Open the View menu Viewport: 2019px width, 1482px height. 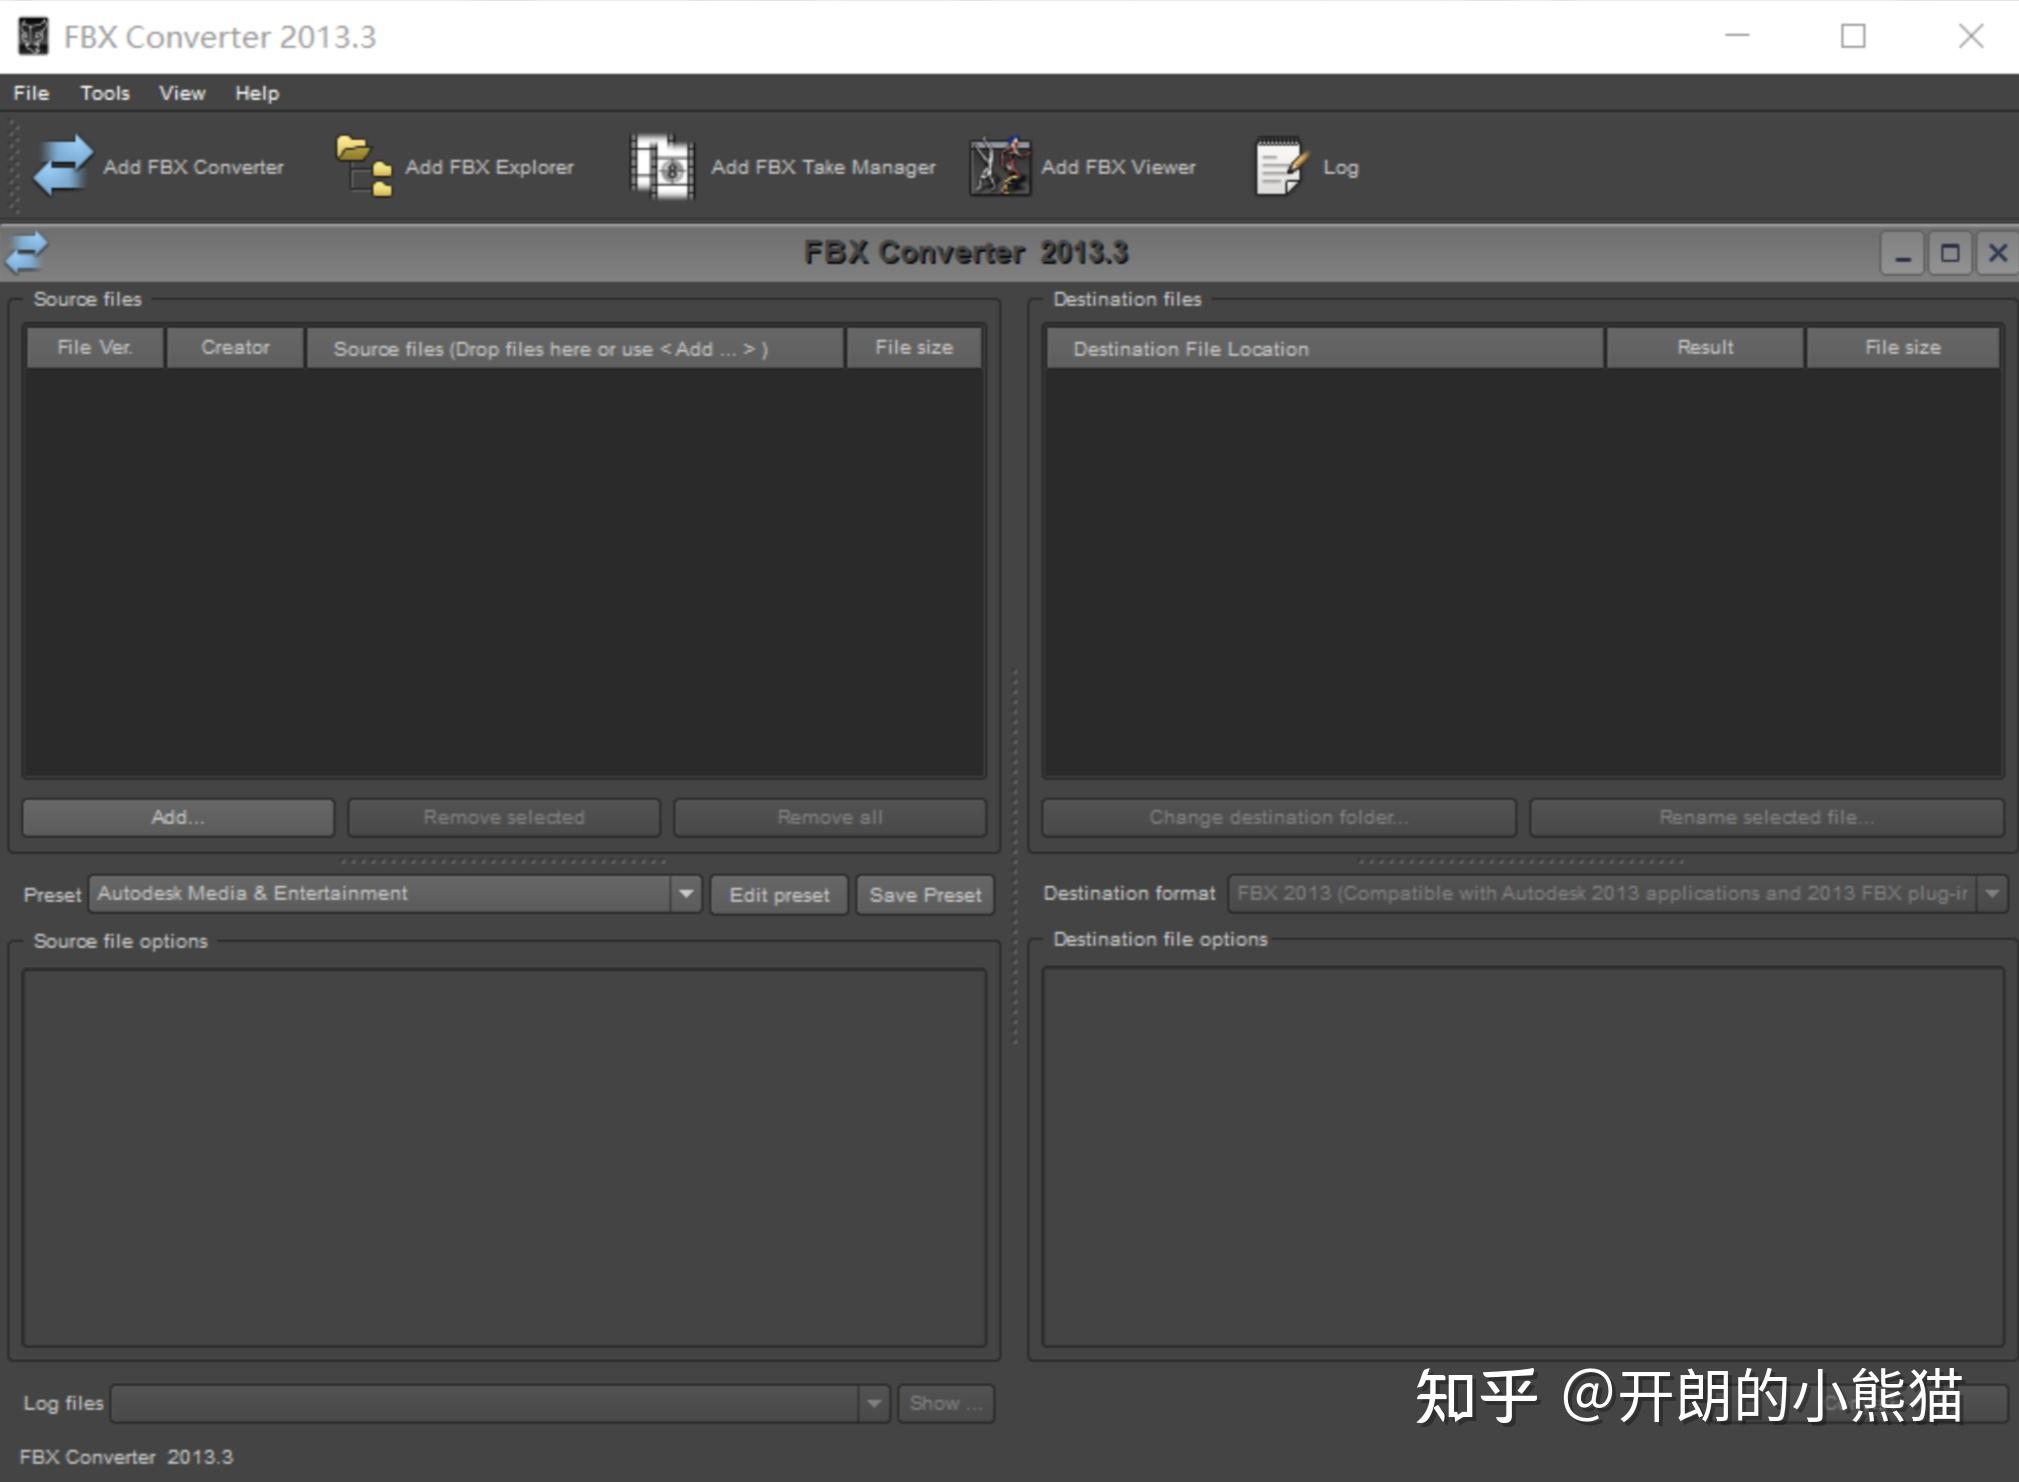[181, 92]
